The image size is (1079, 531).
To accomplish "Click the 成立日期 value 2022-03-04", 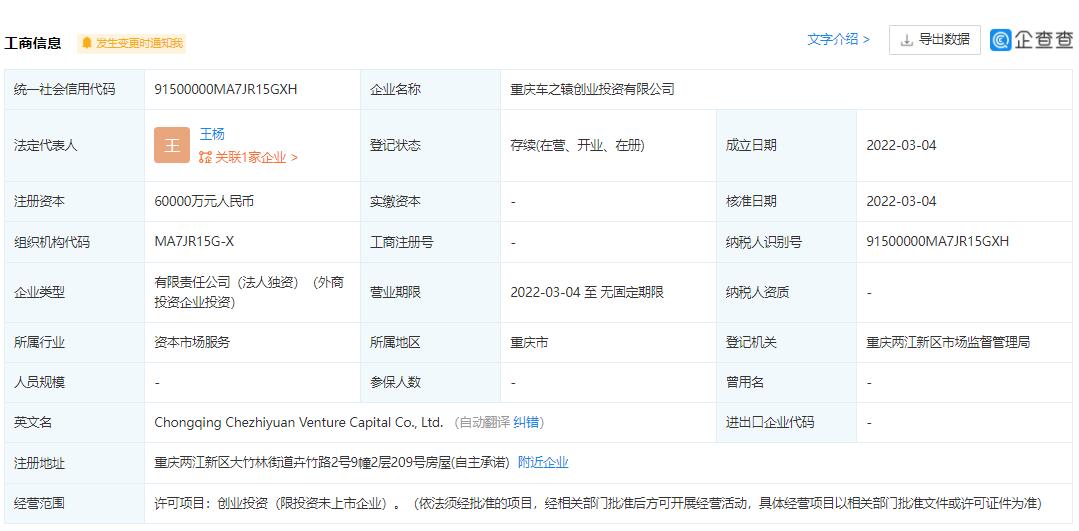I will click(901, 145).
